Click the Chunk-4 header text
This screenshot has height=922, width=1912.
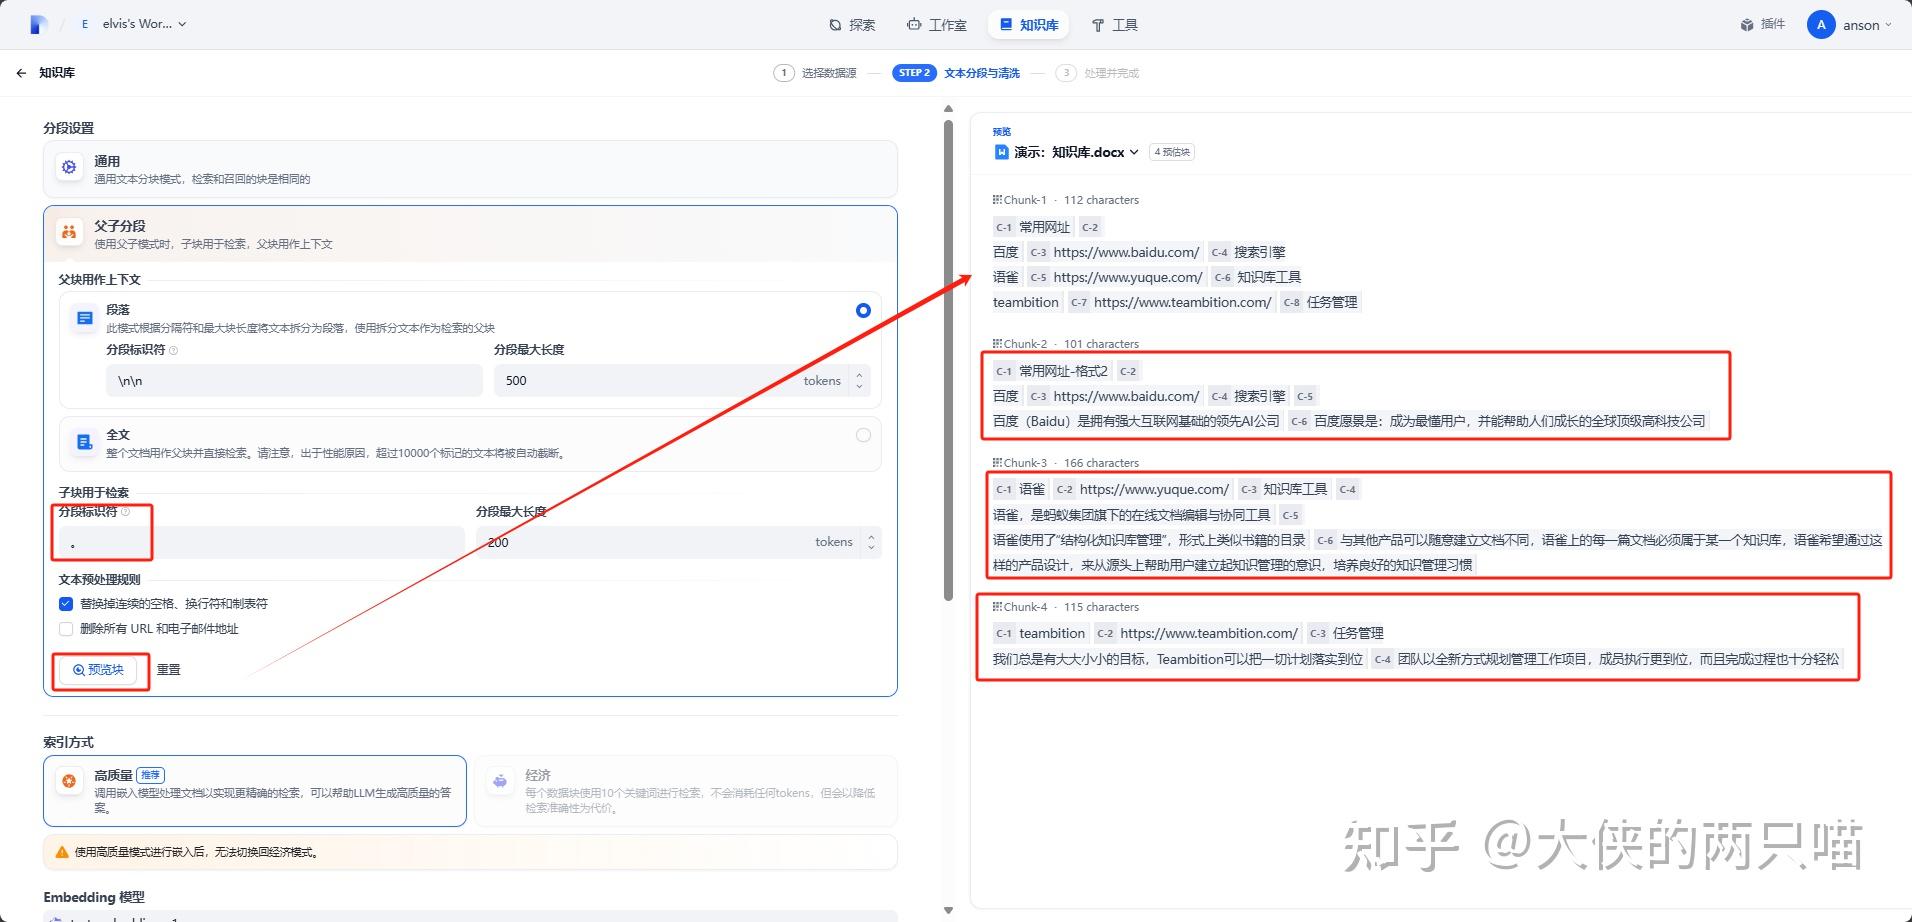(1066, 607)
